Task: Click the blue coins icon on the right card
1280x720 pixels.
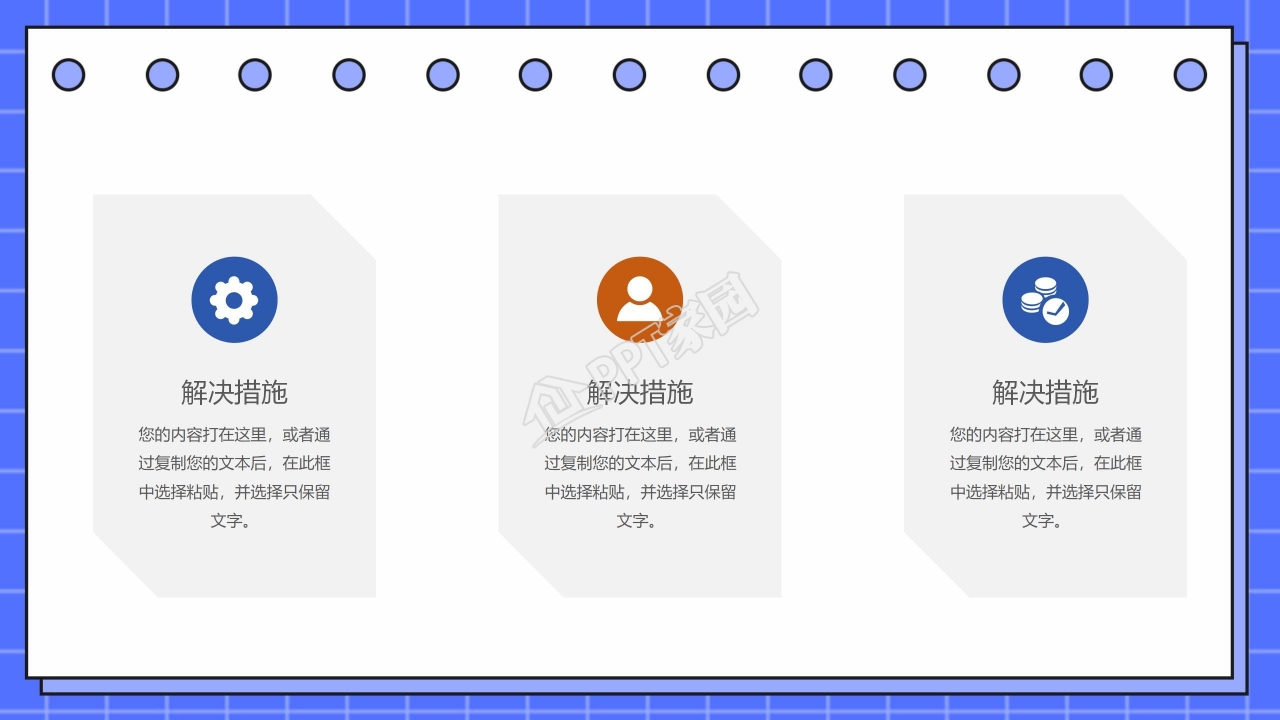Action: point(1045,298)
